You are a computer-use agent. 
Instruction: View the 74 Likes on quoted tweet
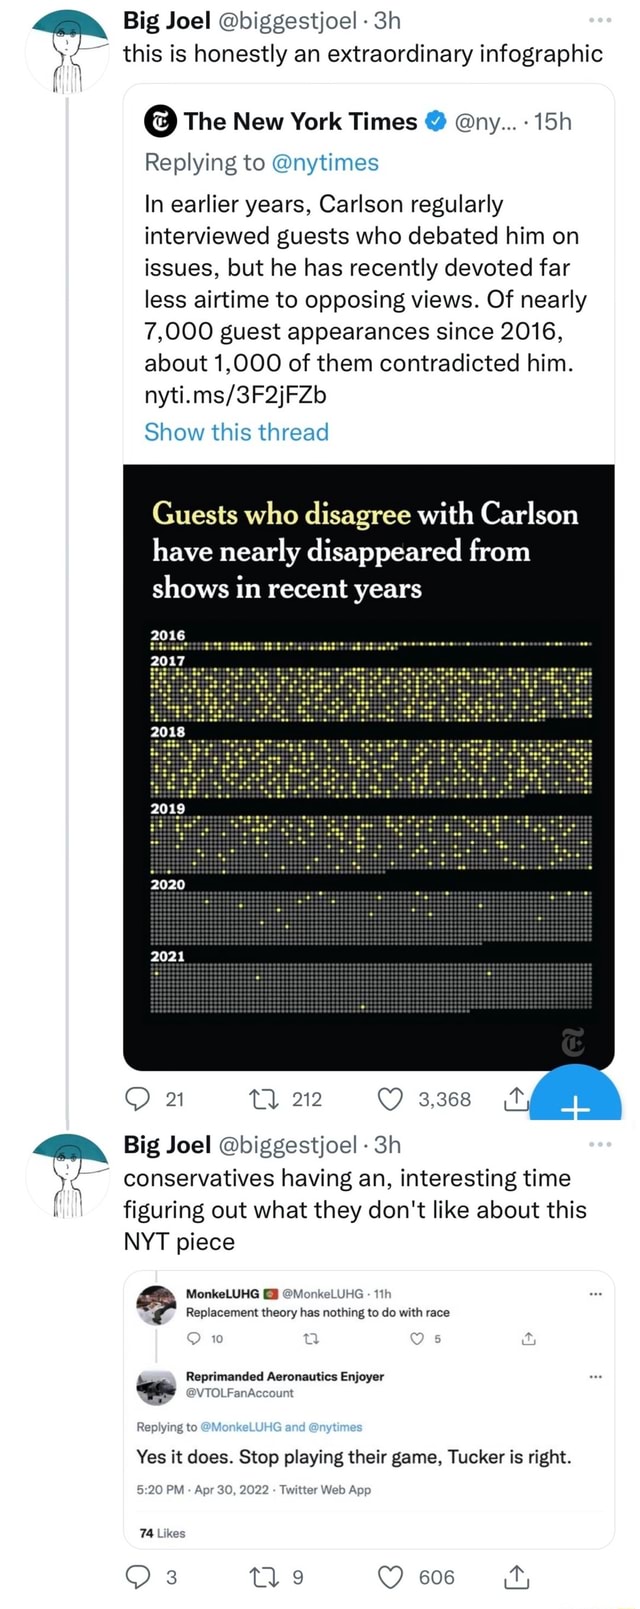(161, 1532)
